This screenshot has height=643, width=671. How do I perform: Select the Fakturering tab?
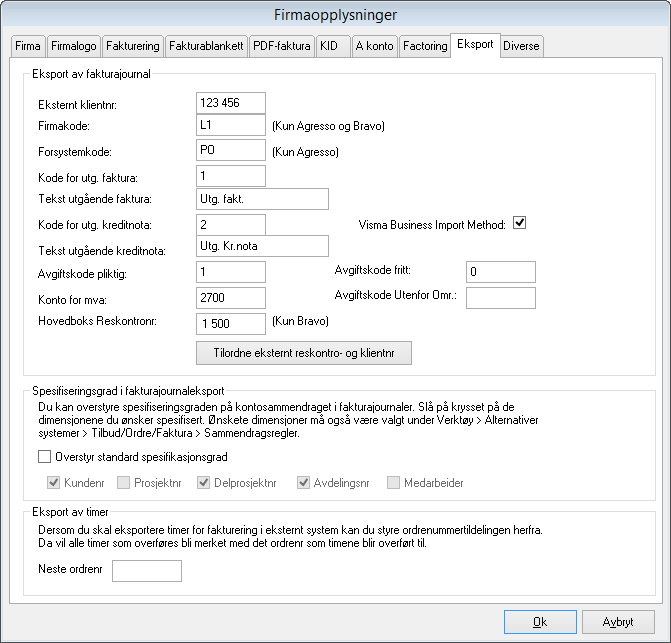[x=133, y=46]
